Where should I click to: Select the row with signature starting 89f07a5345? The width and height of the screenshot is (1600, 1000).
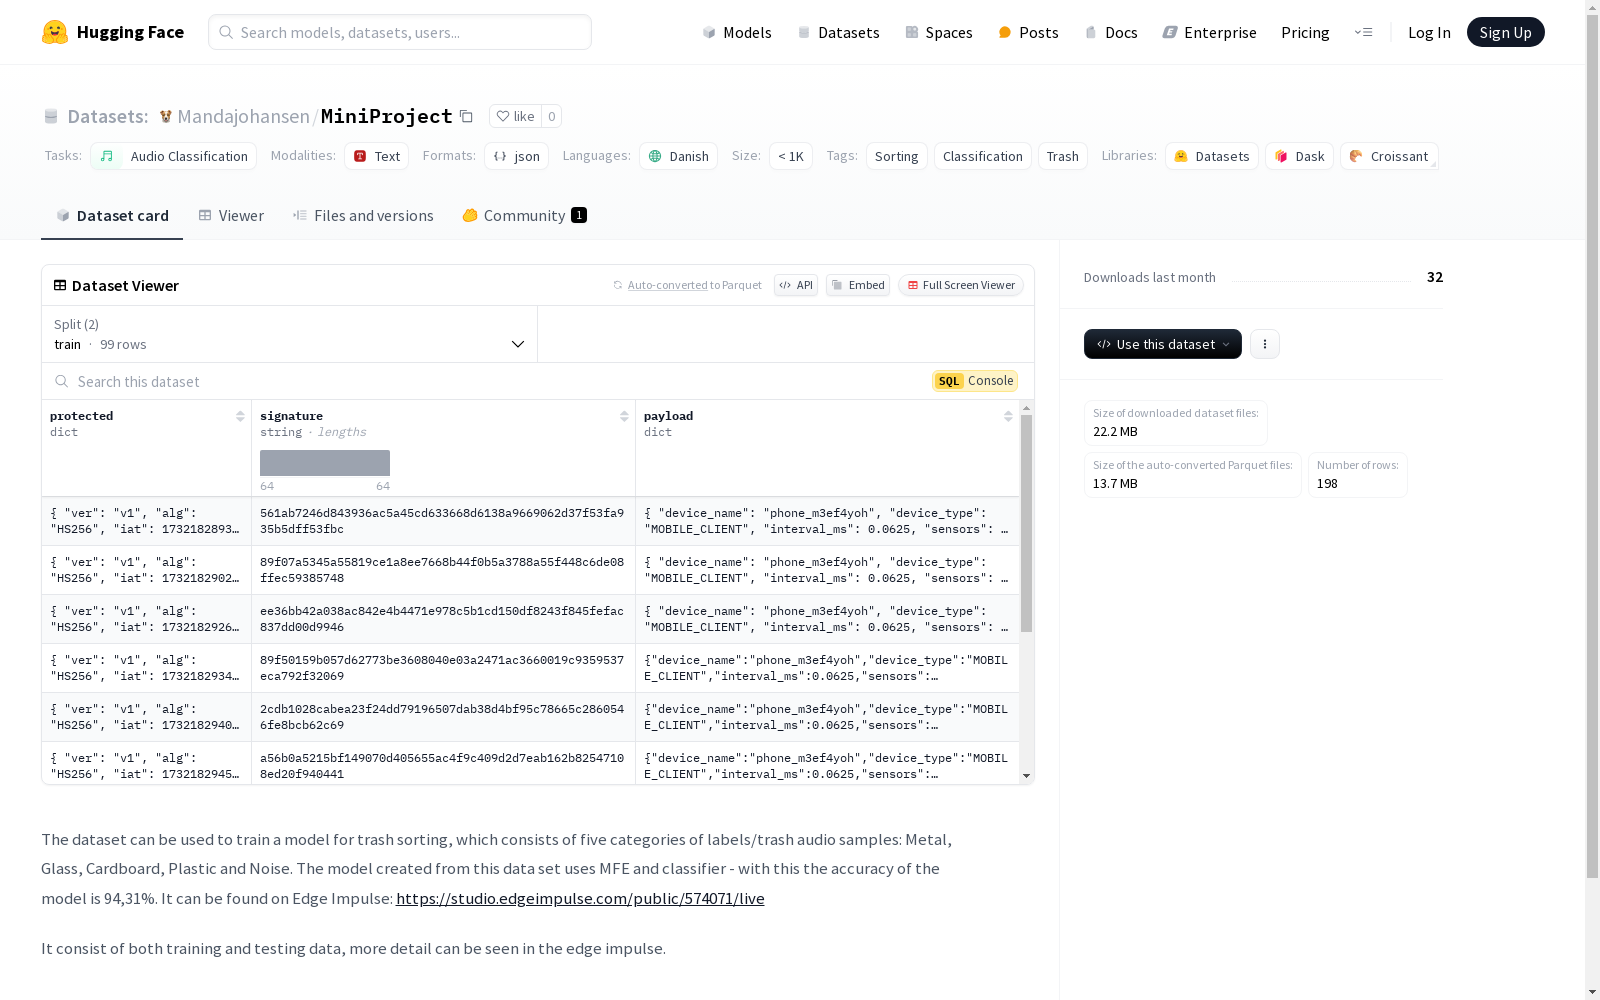[530, 570]
